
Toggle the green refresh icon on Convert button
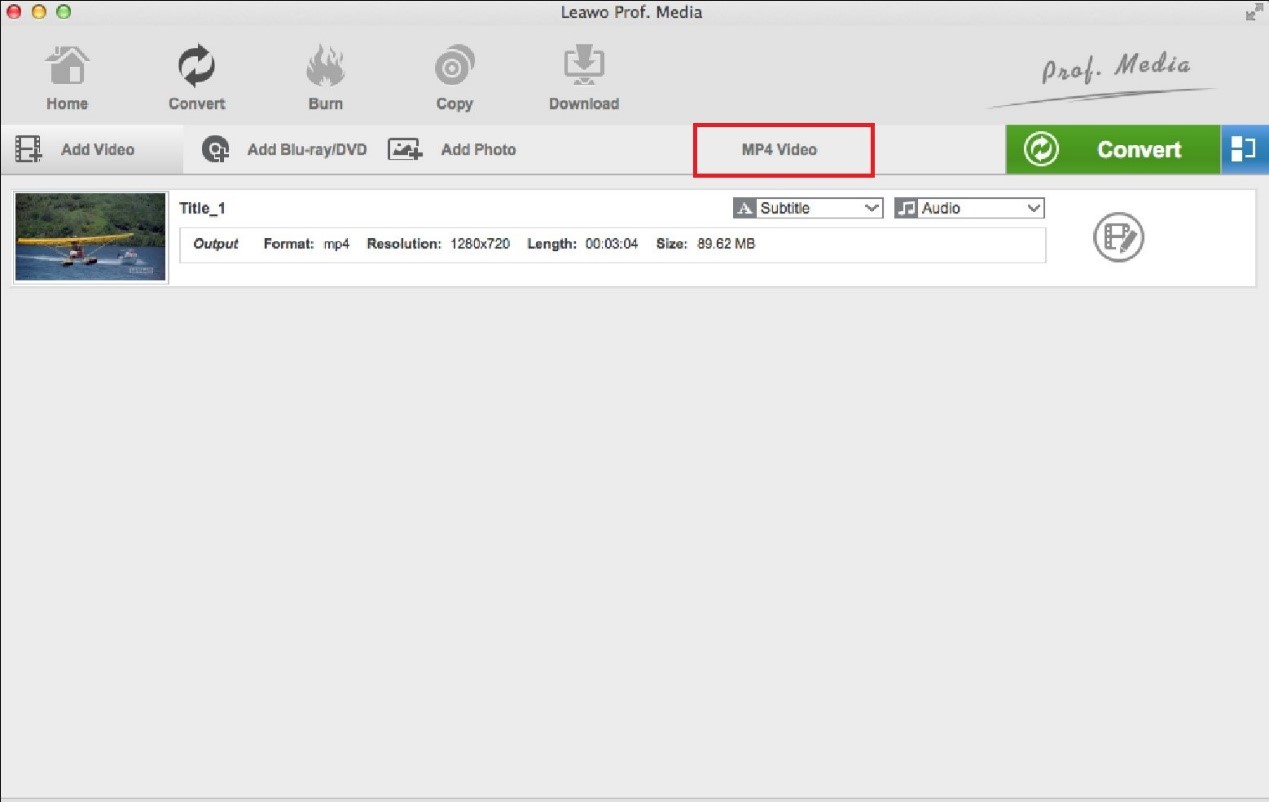coord(1040,148)
